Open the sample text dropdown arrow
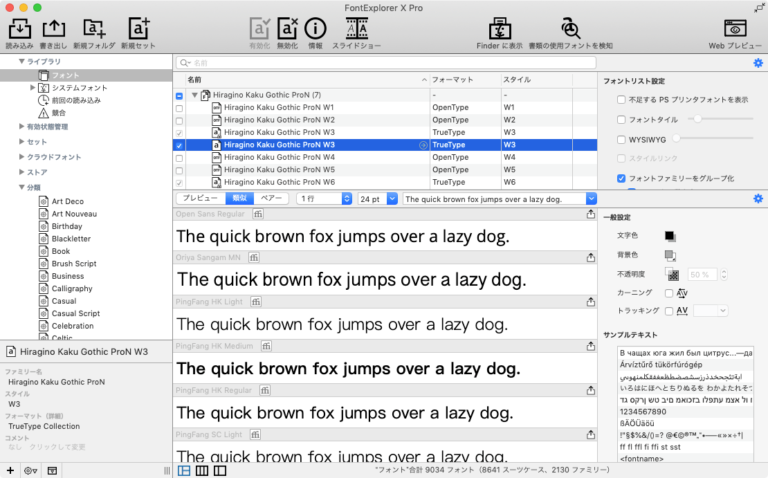The width and height of the screenshot is (768, 478). [591, 199]
